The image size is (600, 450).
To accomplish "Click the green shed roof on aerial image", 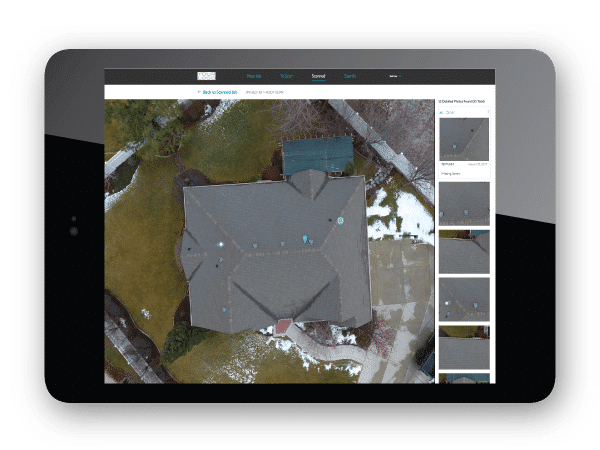I will click(x=318, y=154).
